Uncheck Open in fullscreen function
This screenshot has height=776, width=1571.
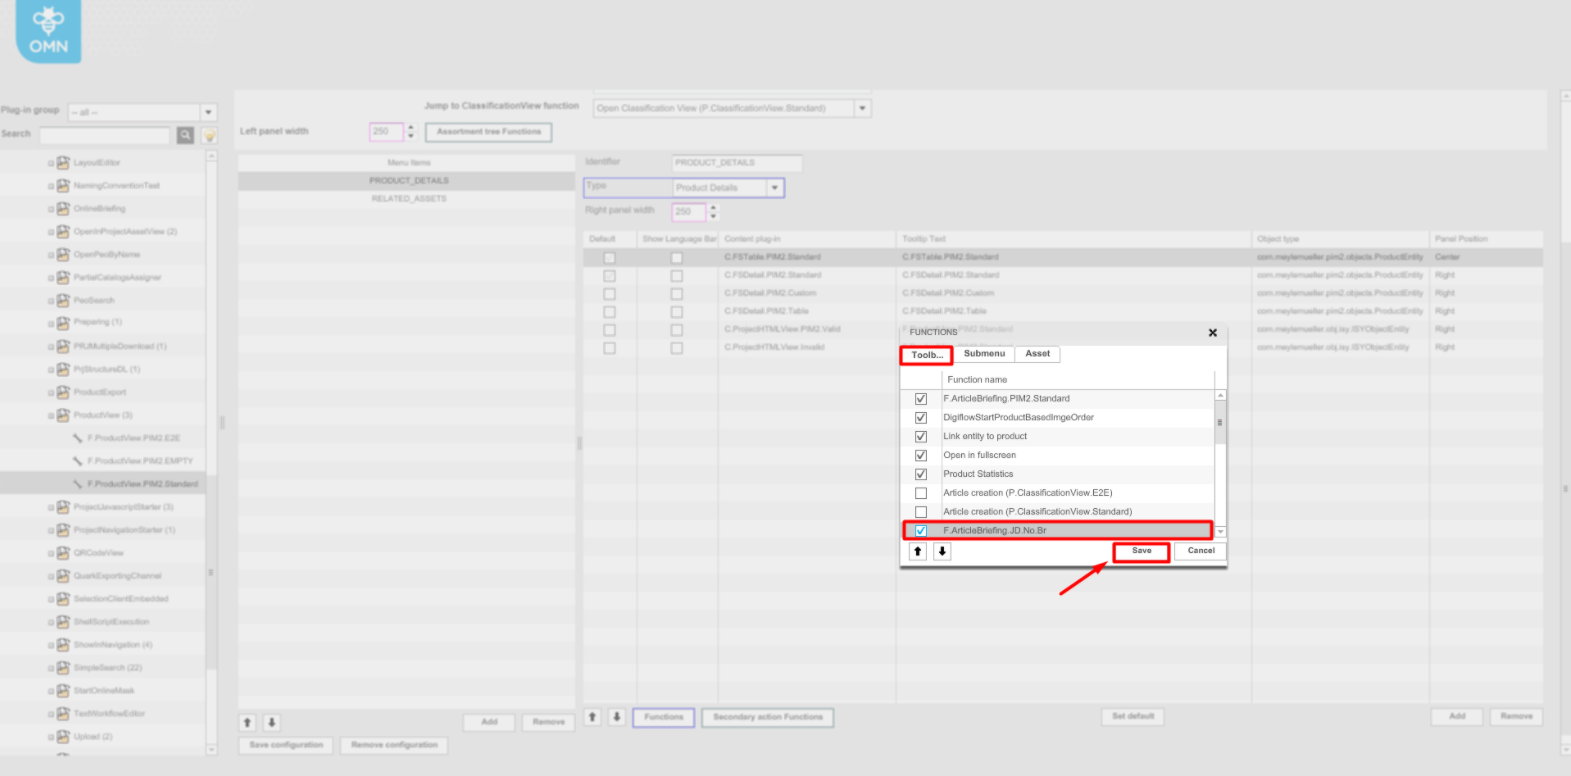(921, 456)
